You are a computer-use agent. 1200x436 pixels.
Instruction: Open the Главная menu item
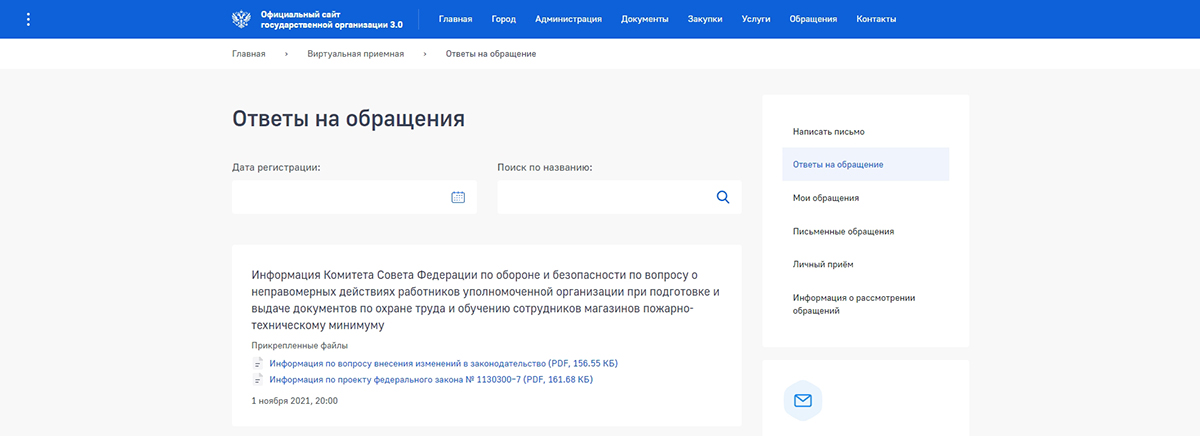pos(455,19)
